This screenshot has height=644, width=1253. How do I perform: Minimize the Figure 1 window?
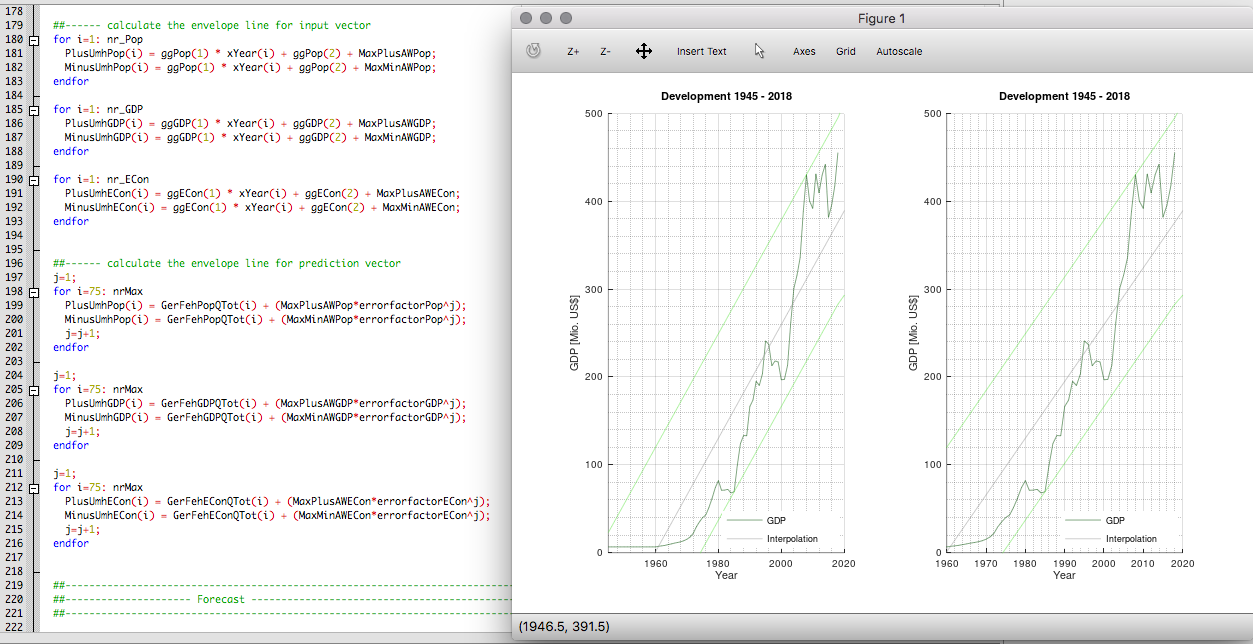coord(546,18)
